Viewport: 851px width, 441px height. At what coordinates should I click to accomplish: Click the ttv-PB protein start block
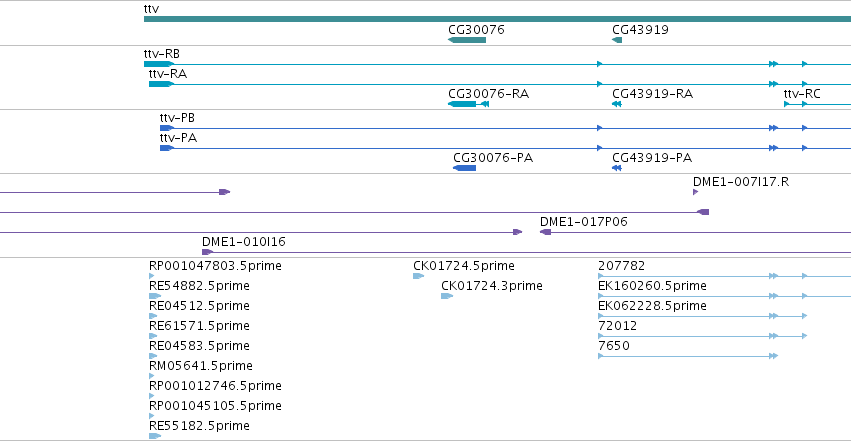coord(167,128)
